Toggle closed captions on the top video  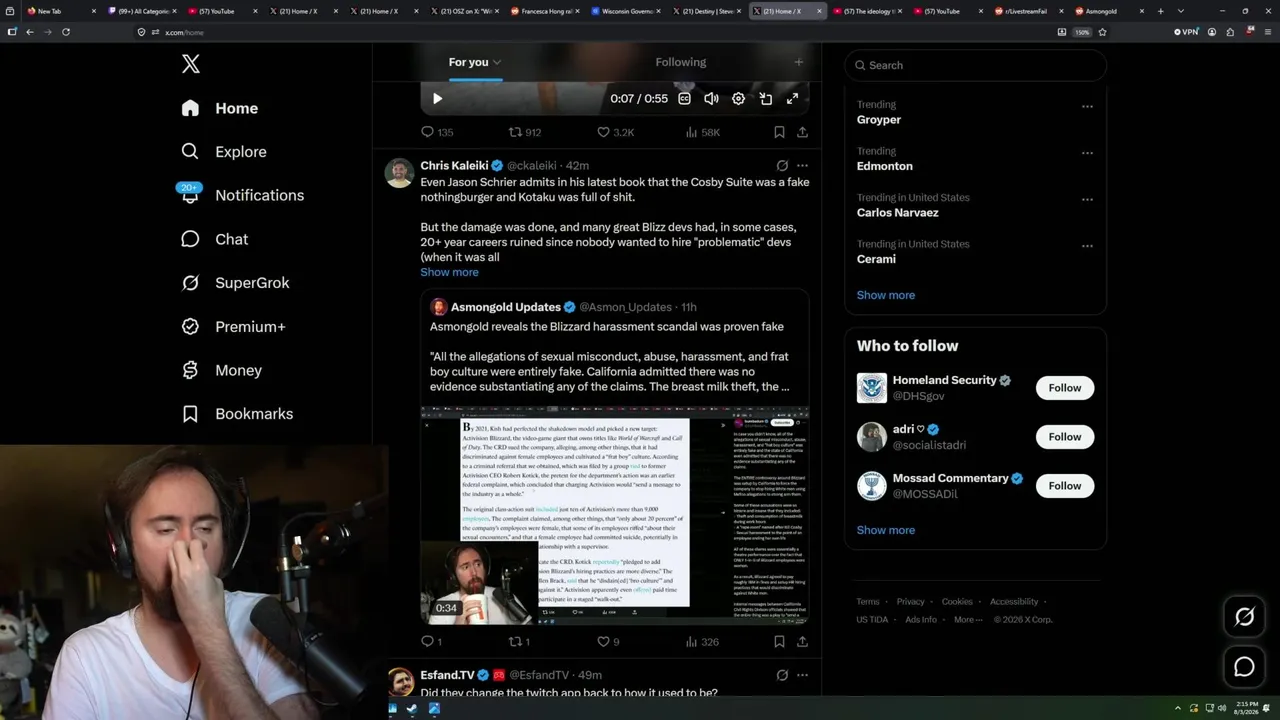click(685, 99)
